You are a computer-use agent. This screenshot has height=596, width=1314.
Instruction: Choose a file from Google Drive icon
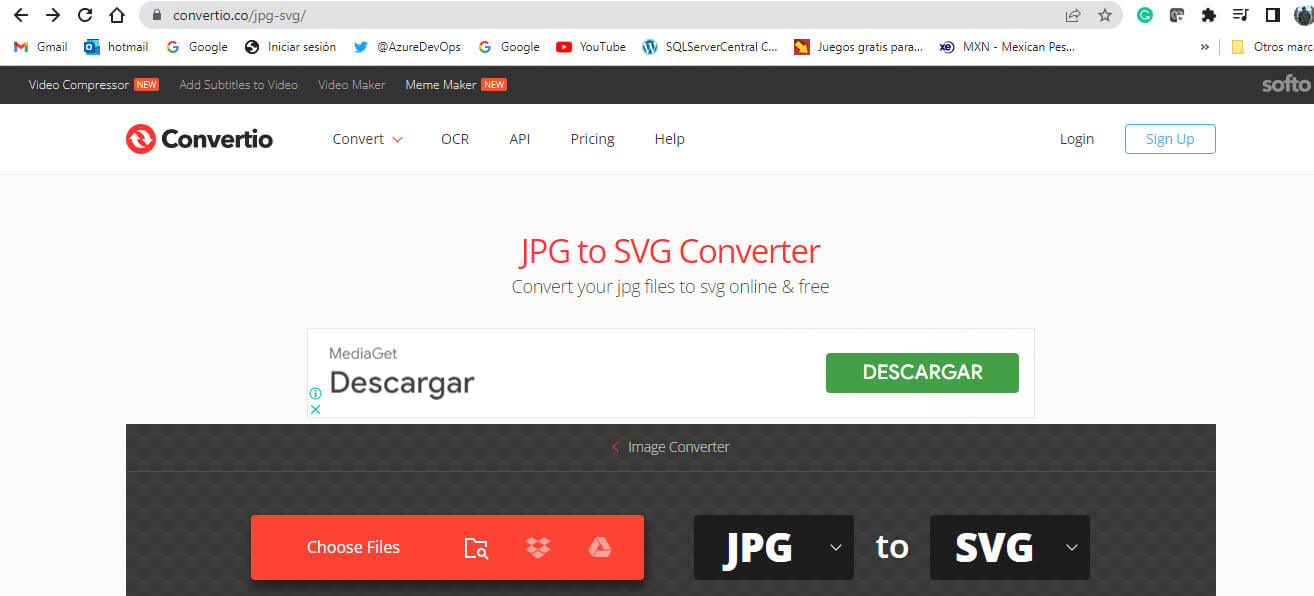click(599, 548)
